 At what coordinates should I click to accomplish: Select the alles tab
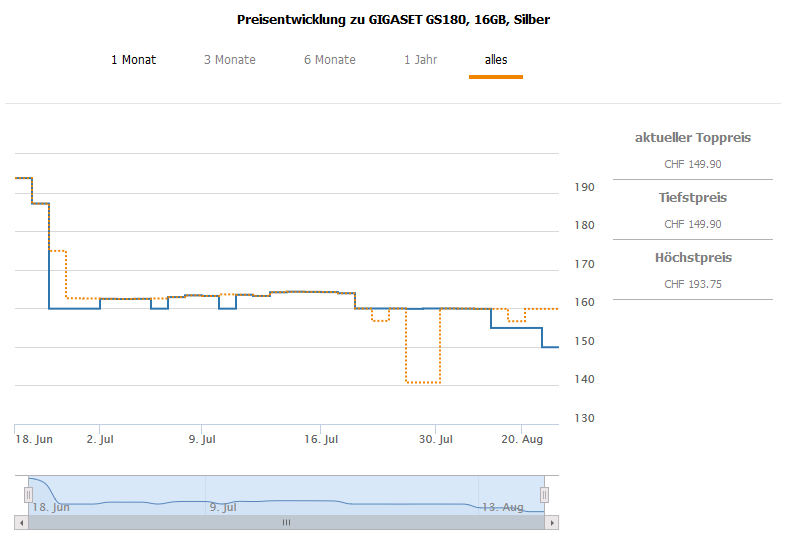tap(496, 60)
